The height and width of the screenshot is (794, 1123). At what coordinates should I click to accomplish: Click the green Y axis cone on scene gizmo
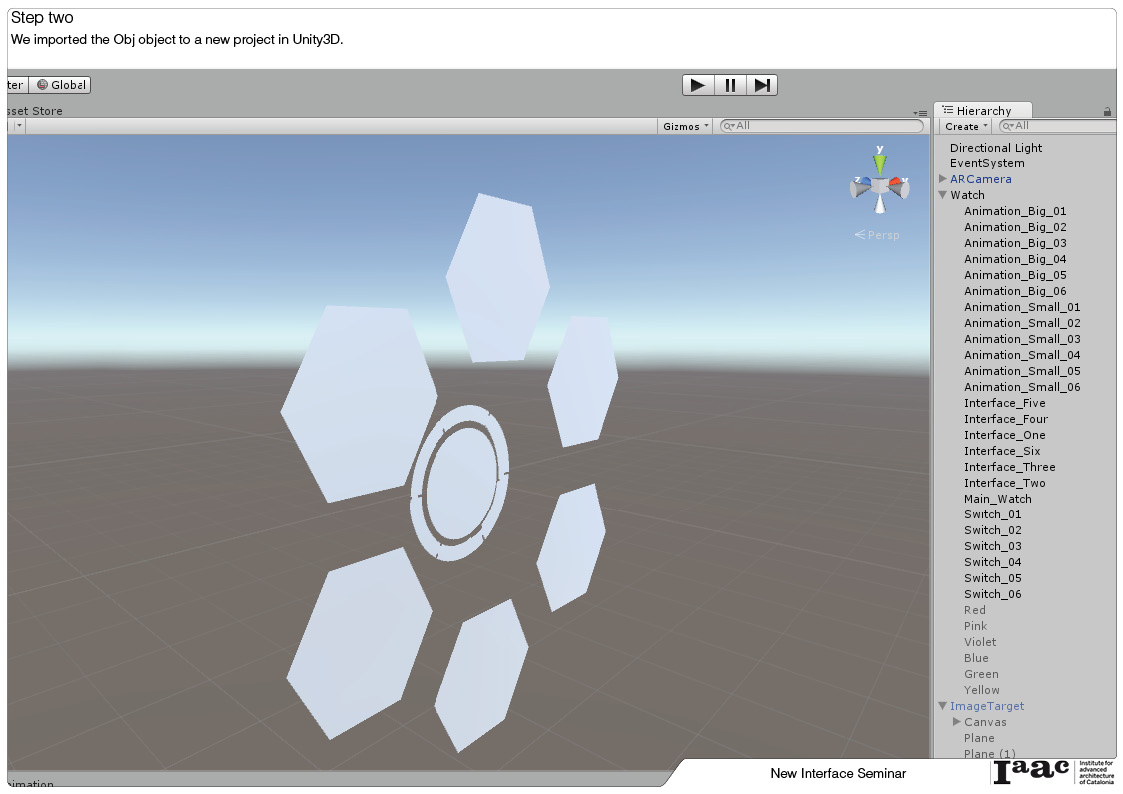pyautogui.click(x=878, y=163)
